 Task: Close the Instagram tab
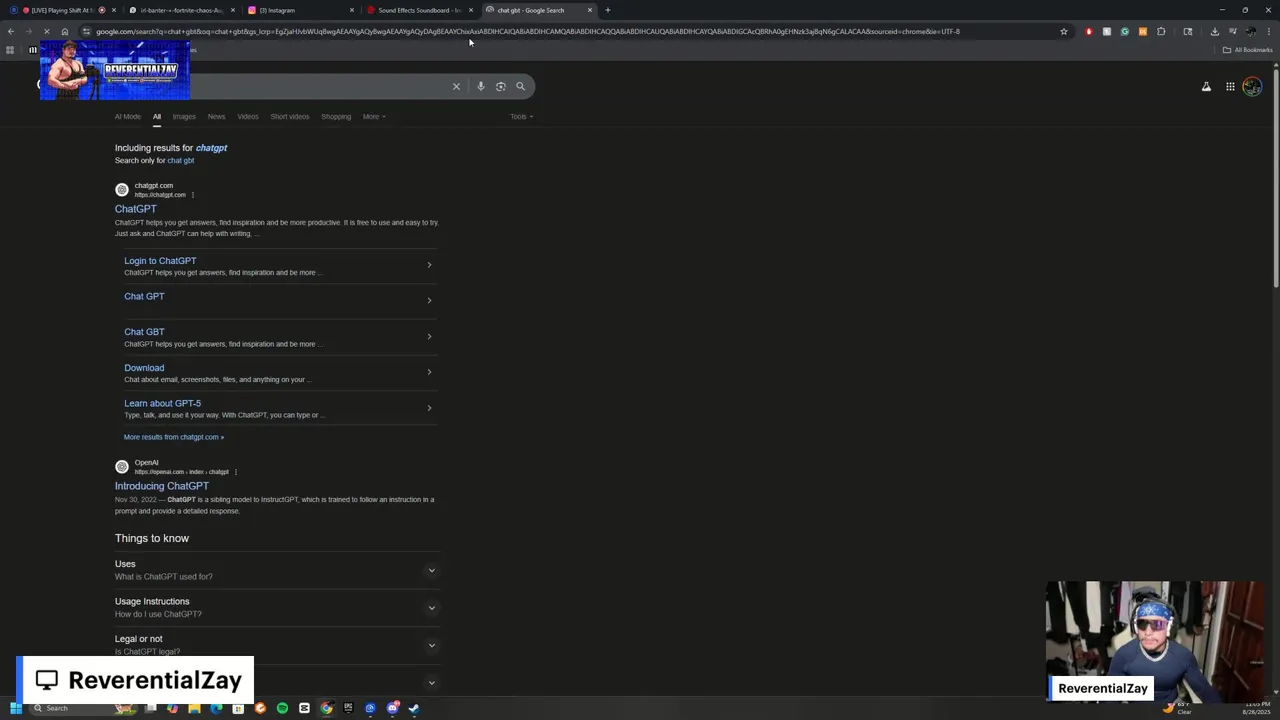(x=352, y=10)
